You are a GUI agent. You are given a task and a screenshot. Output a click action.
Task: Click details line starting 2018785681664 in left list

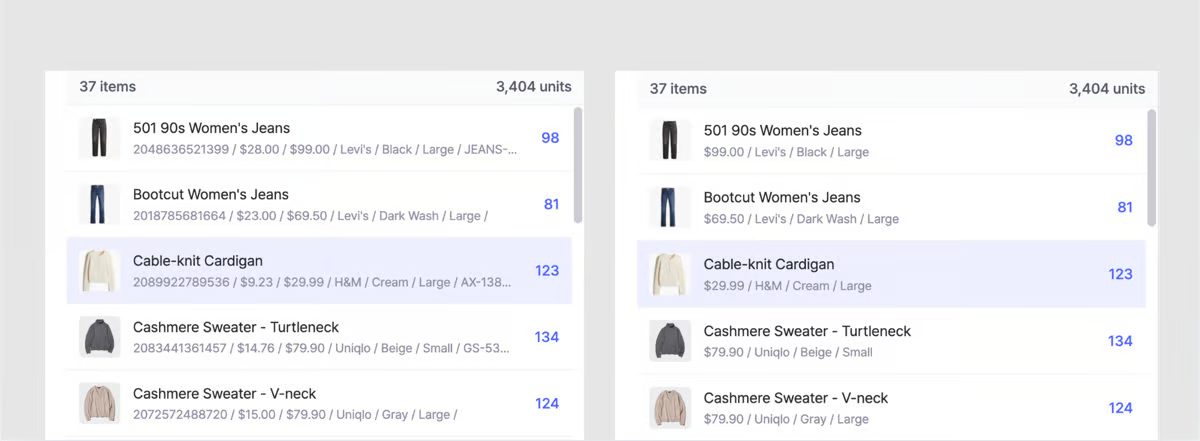point(310,216)
